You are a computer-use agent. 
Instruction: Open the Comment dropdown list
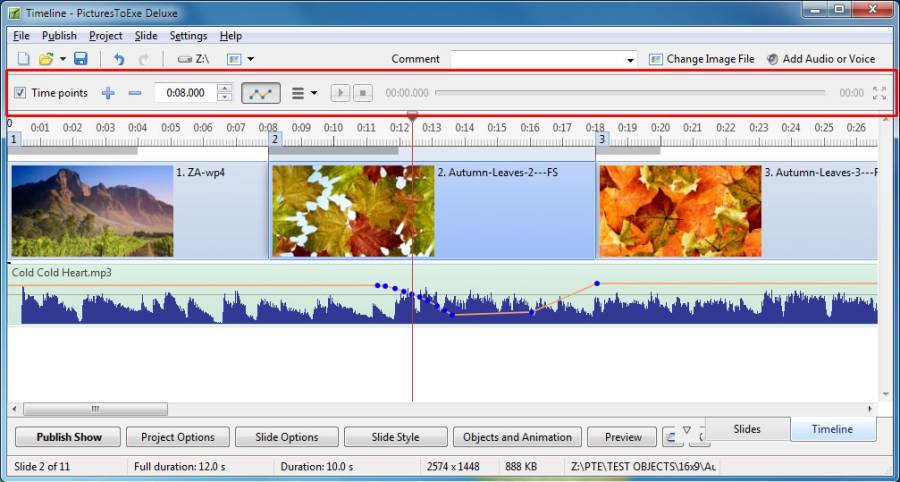(630, 60)
